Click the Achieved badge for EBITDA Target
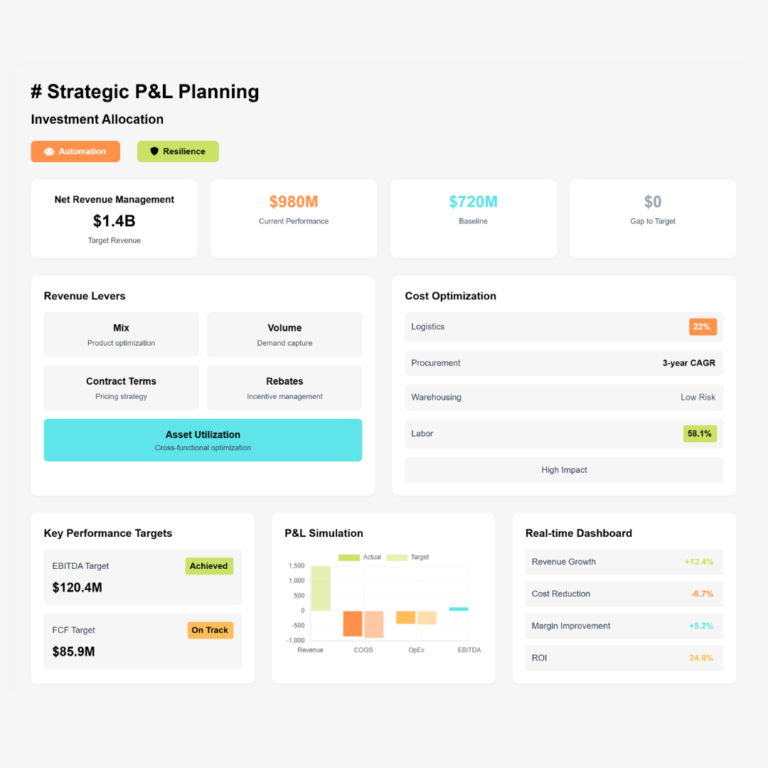The image size is (768, 768). point(209,566)
